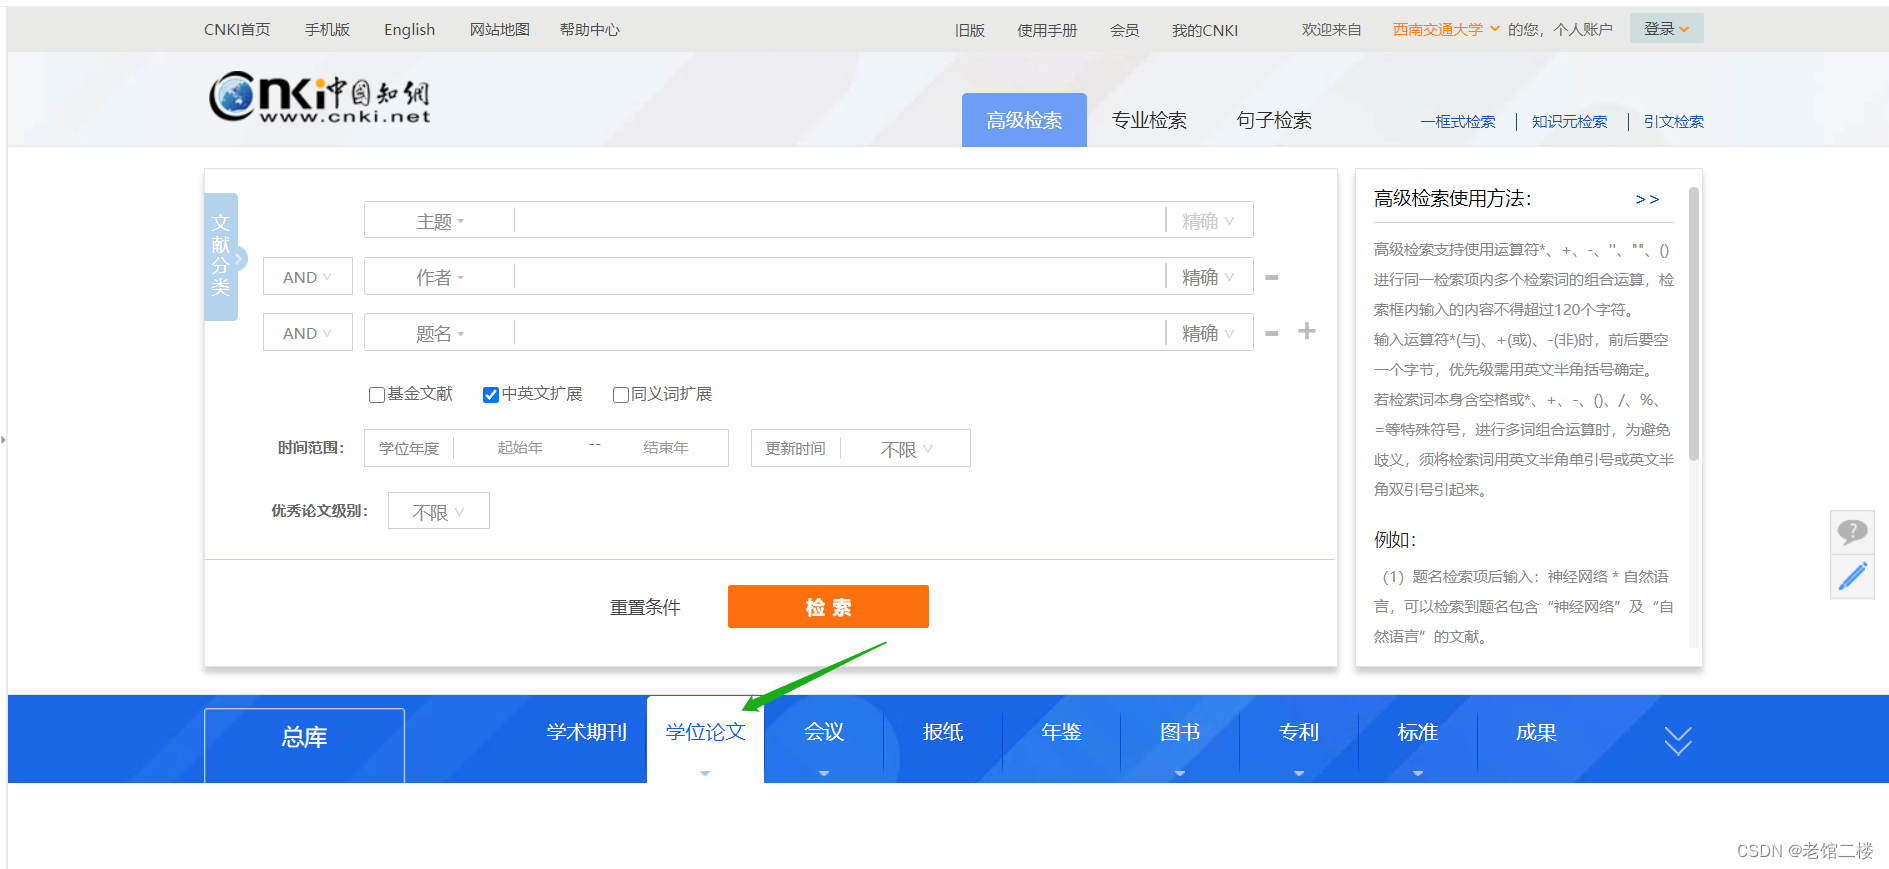Viewport: 1889px width, 869px height.
Task: Click the 起始年 start year field
Action: point(520,448)
